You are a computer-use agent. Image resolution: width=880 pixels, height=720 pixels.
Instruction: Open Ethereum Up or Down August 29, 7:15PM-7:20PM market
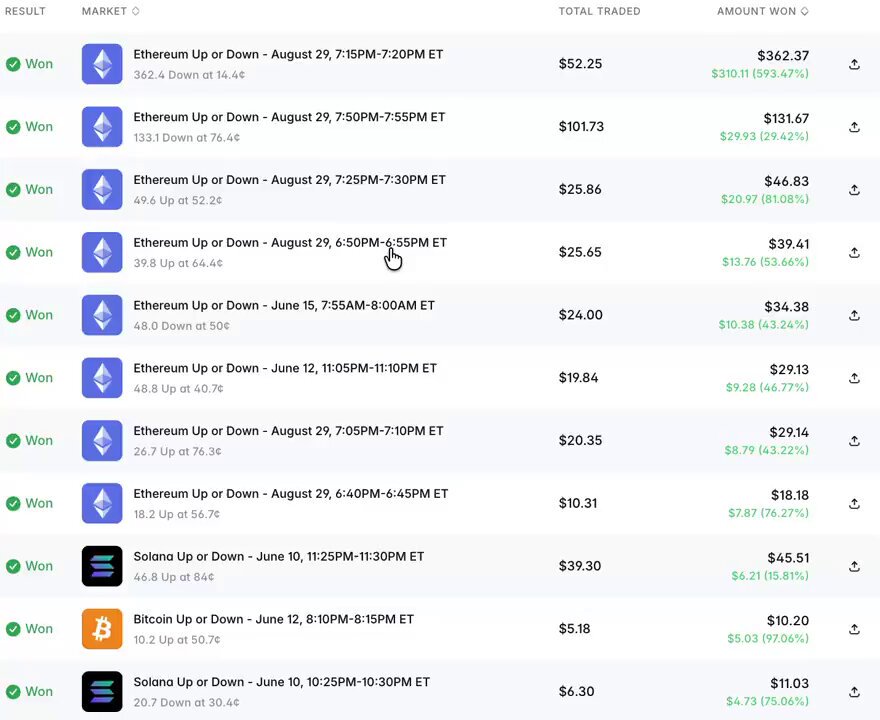(x=288, y=54)
